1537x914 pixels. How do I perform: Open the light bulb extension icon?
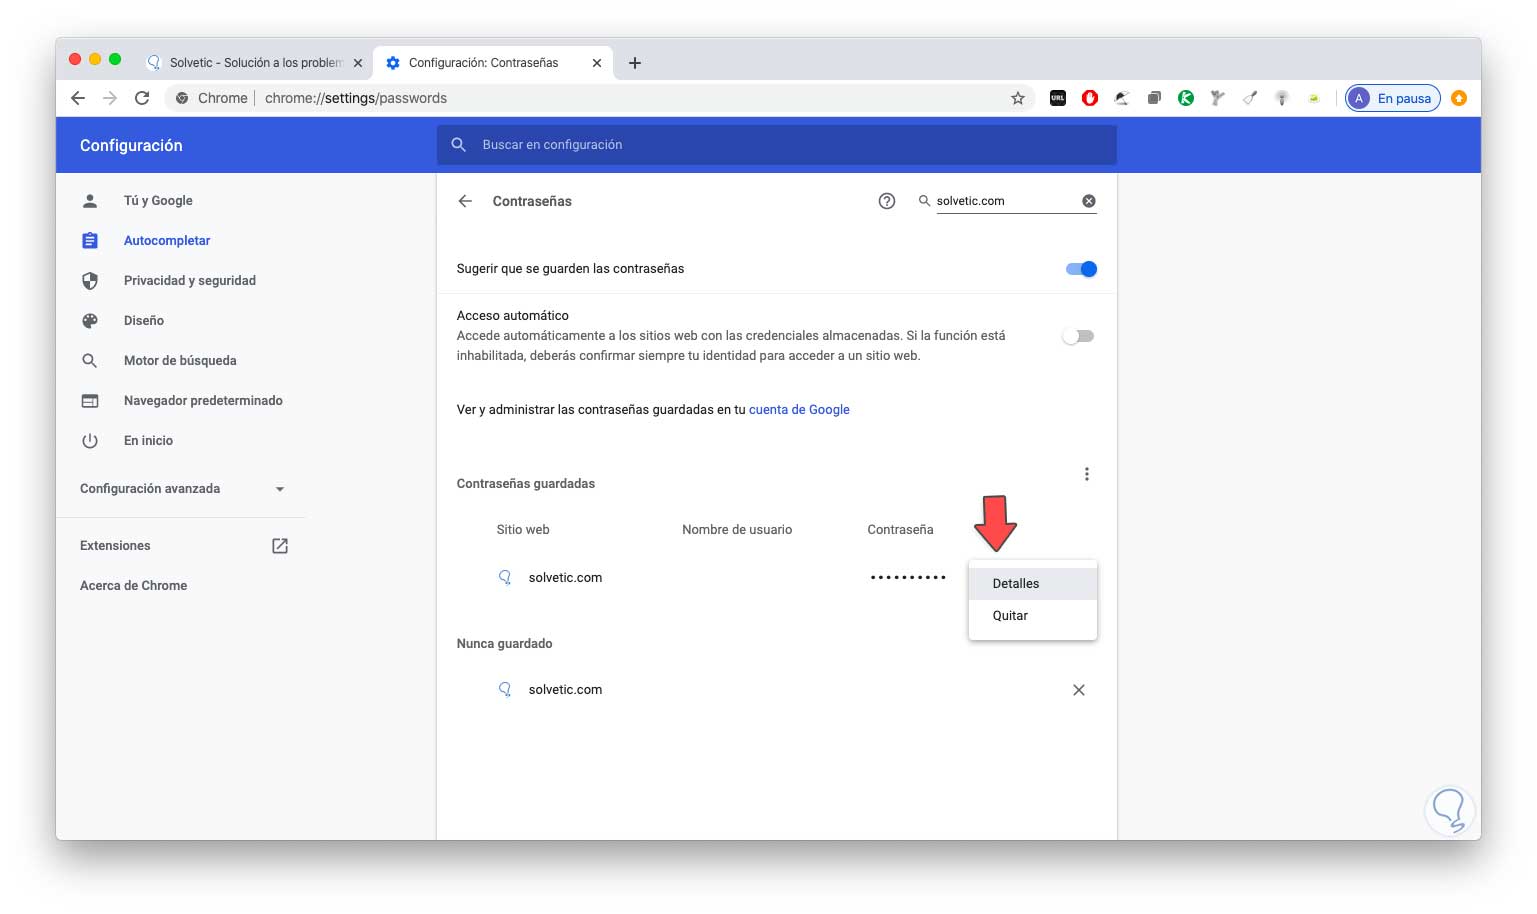[x=1282, y=98]
